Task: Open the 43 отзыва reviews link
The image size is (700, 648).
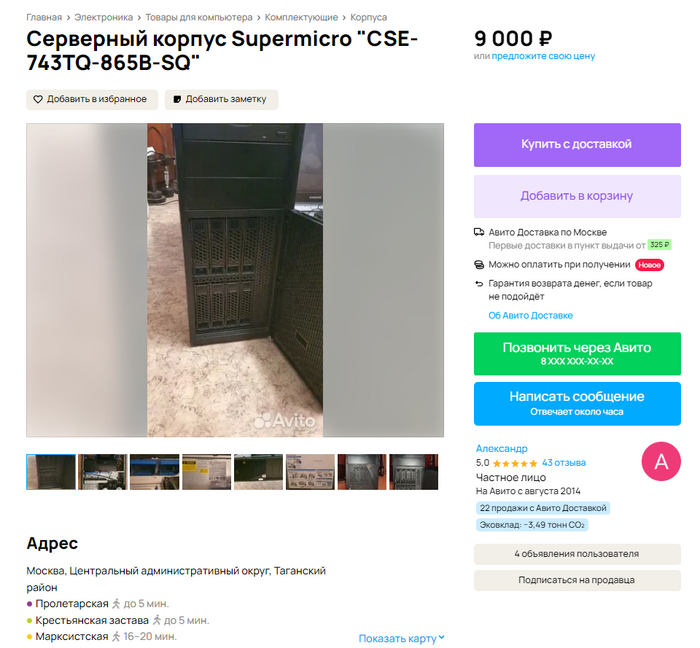Action: point(564,463)
